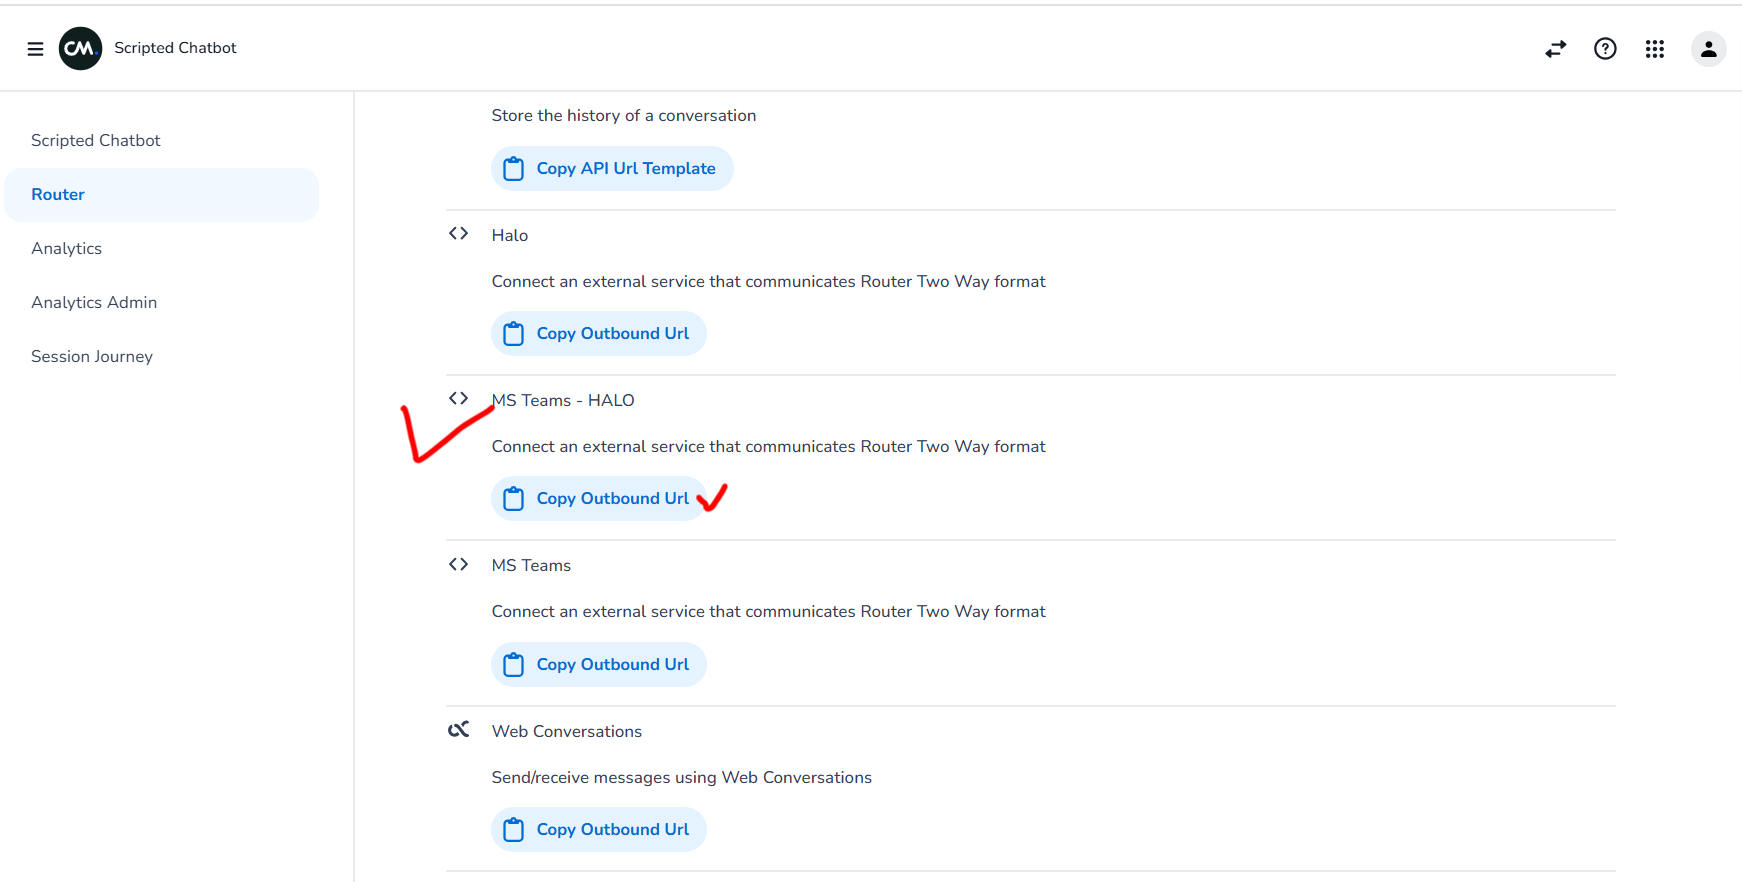The image size is (1742, 882).
Task: Click the CM logo icon
Action: click(x=81, y=48)
